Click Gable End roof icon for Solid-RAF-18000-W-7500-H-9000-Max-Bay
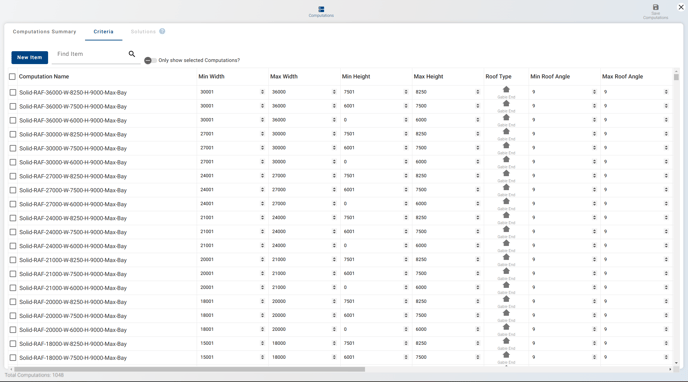This screenshot has width=688, height=382. (x=506, y=355)
